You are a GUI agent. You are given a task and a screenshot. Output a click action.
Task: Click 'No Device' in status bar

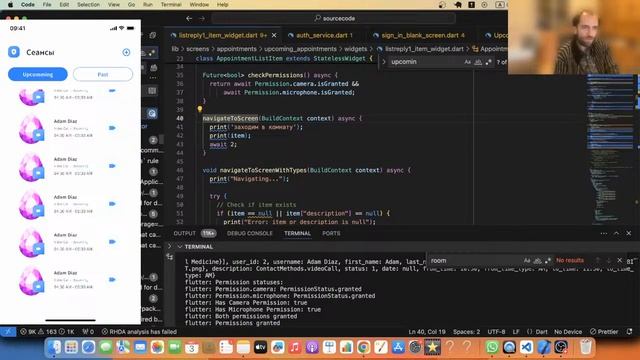coord(568,332)
